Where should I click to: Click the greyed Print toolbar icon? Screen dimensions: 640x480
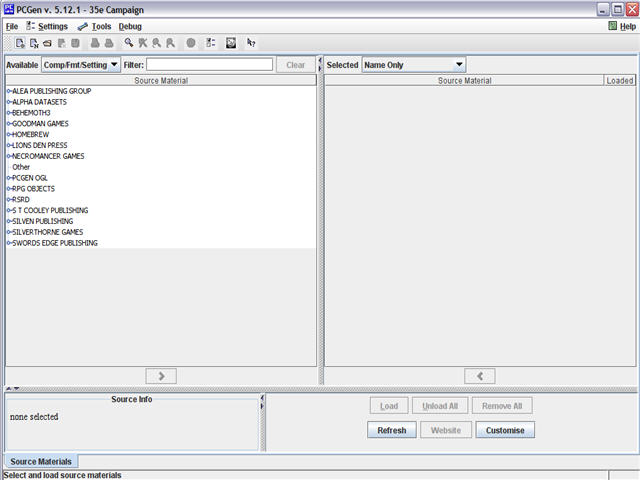(109, 43)
